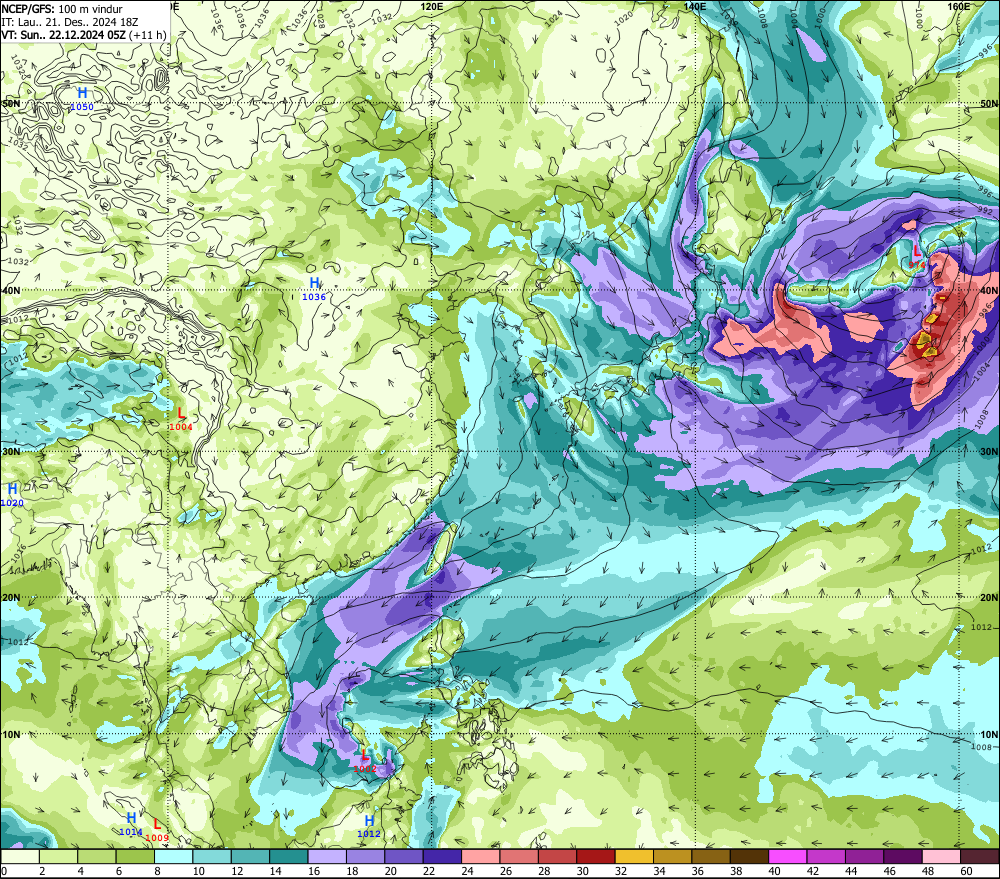Select the H 1020 high pressure marker
Screen dimensions: 1000x879
point(11,494)
